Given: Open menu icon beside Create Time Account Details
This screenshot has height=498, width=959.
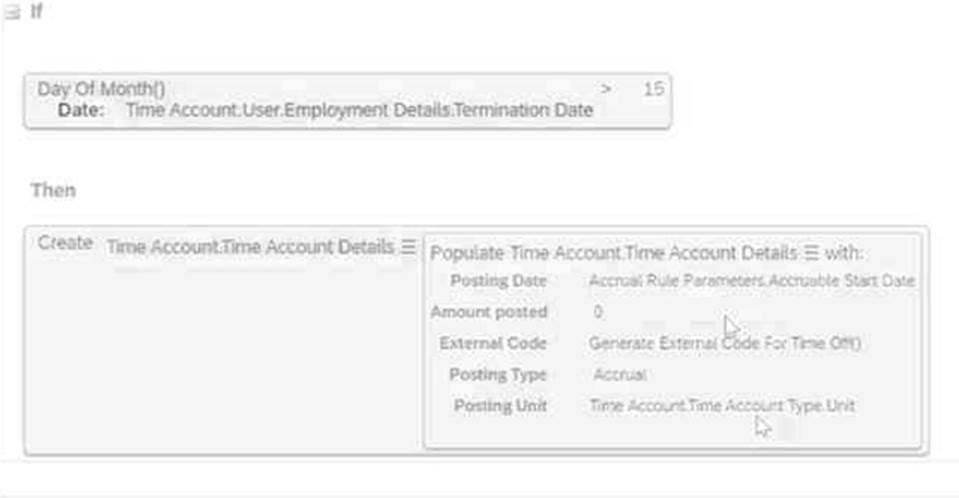Looking at the screenshot, I should coord(408,246).
